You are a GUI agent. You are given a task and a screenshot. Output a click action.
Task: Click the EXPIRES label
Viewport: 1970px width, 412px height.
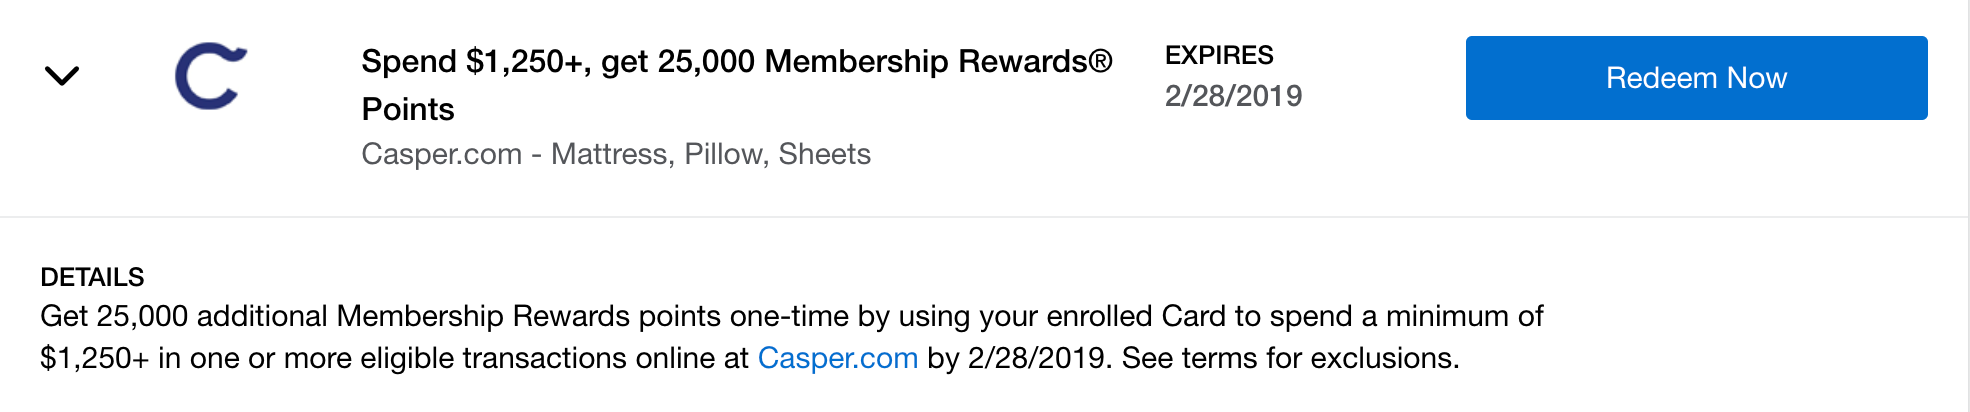(1219, 55)
